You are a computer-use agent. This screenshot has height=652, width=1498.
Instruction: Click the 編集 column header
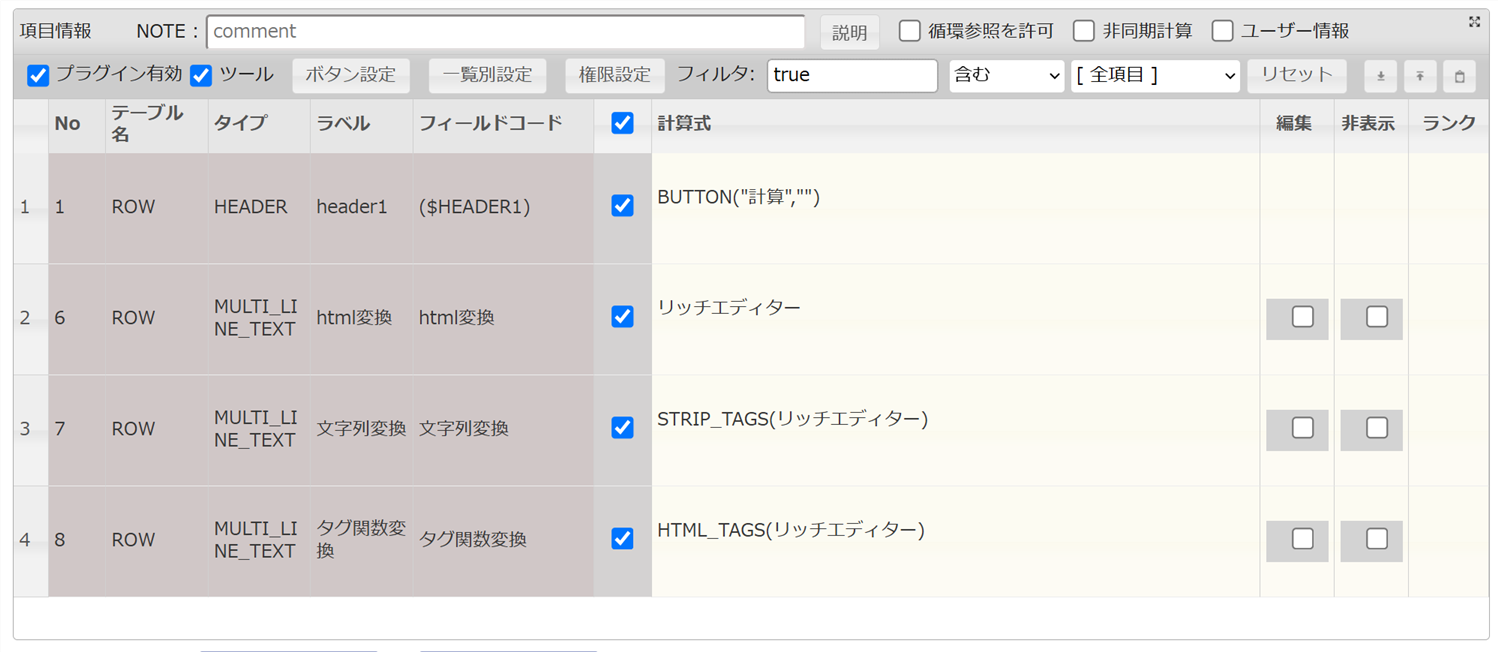point(1297,125)
